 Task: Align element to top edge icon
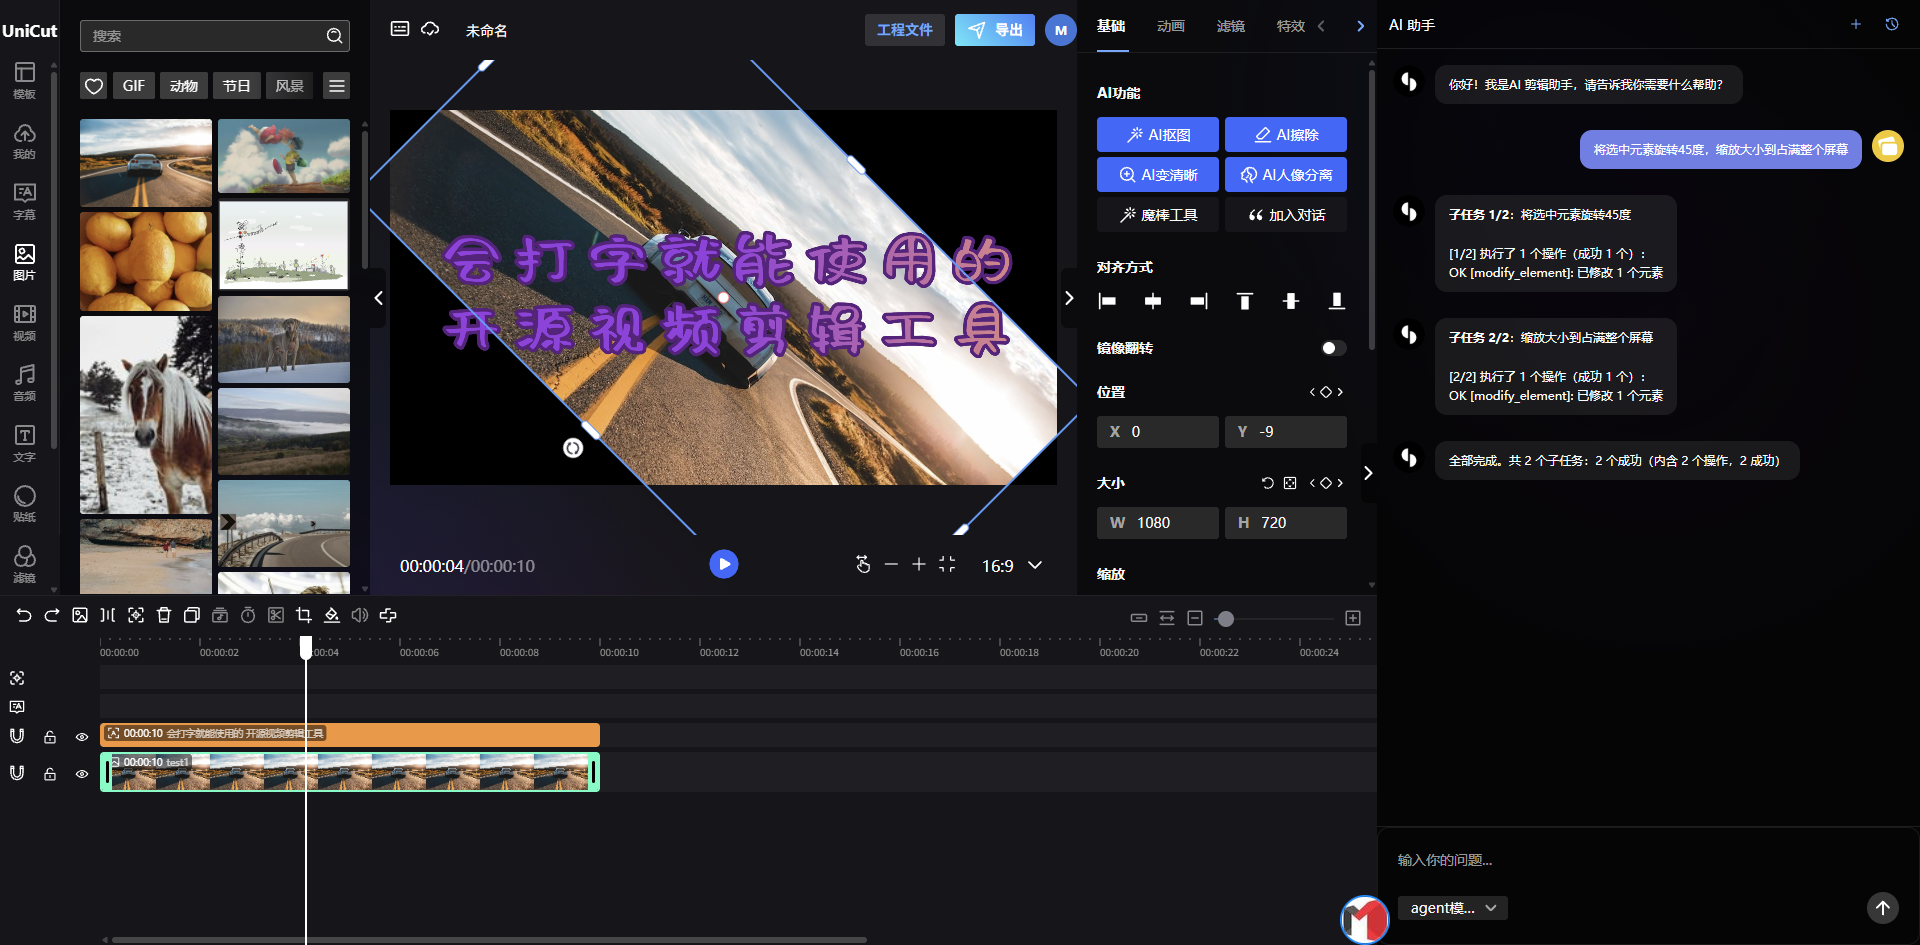[x=1245, y=301]
